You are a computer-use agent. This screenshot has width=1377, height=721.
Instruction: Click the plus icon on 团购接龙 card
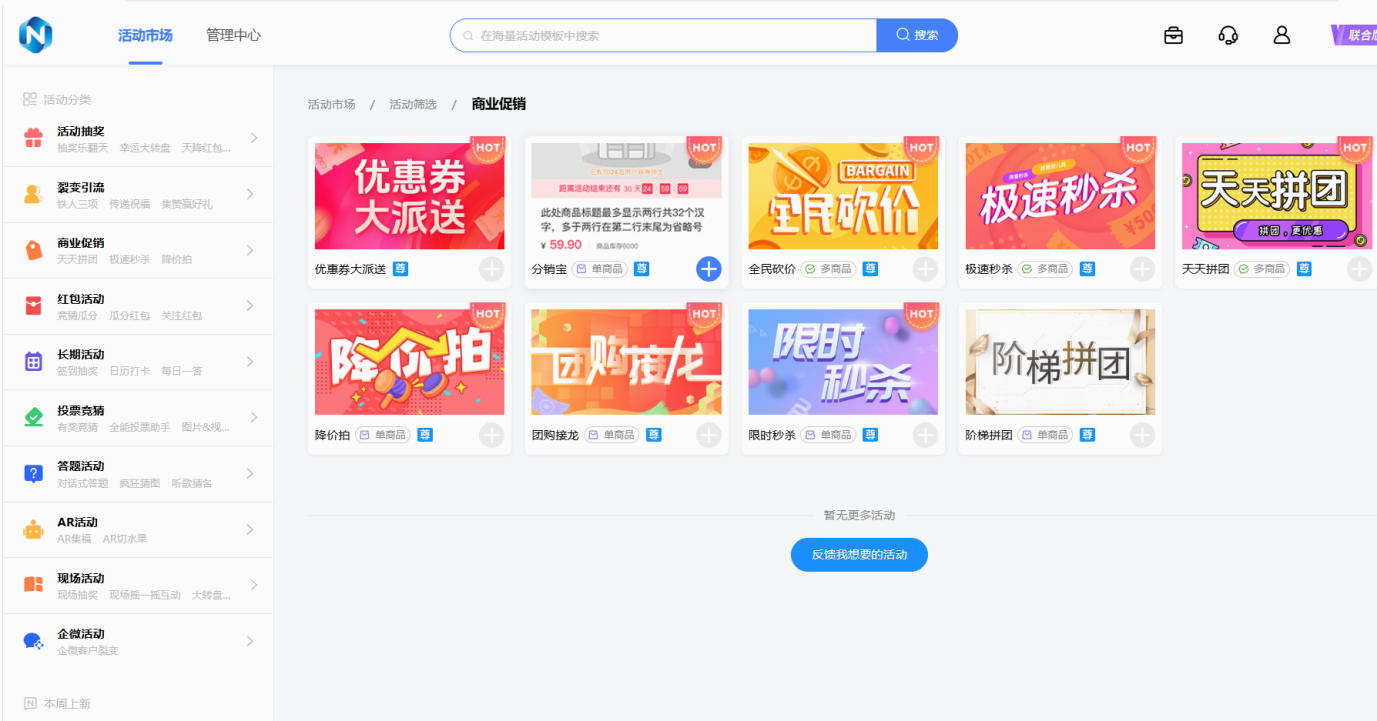(x=708, y=435)
